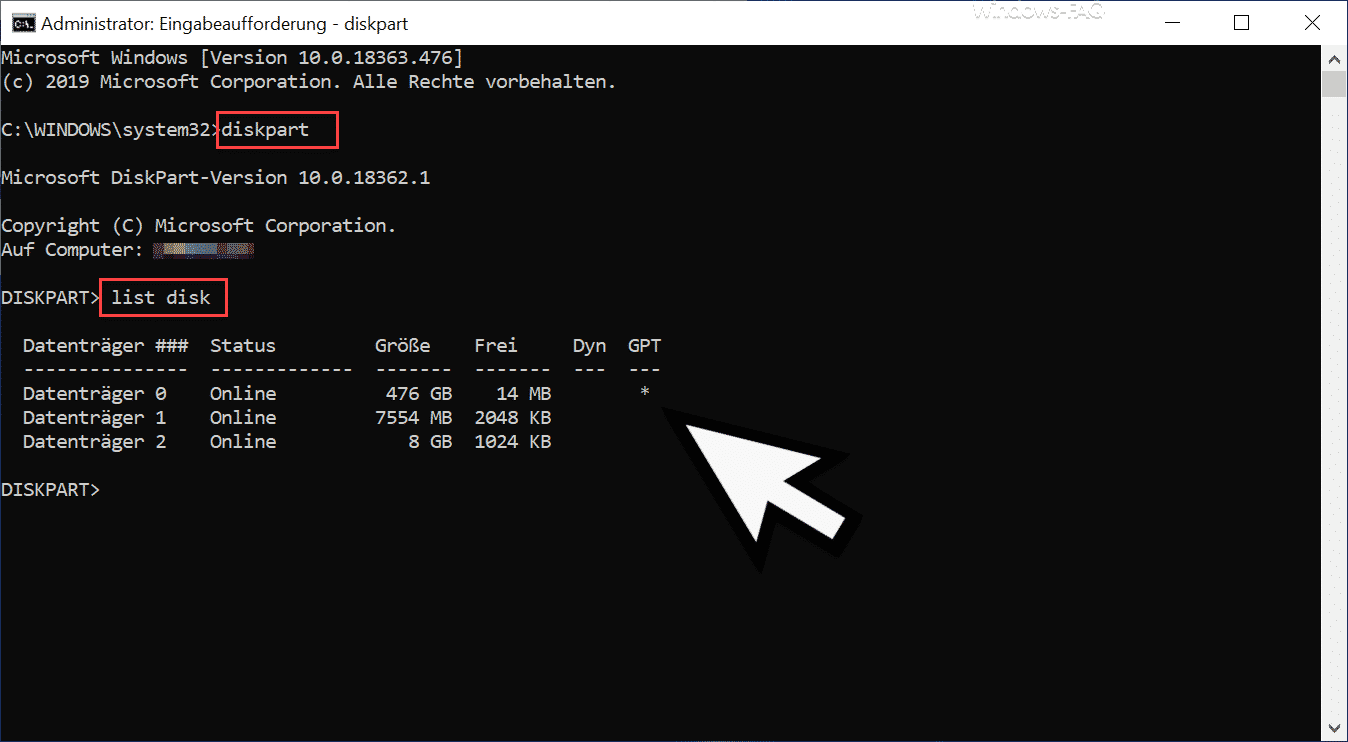Click the Datenträger 2 row
This screenshot has width=1348, height=742.
[x=287, y=441]
